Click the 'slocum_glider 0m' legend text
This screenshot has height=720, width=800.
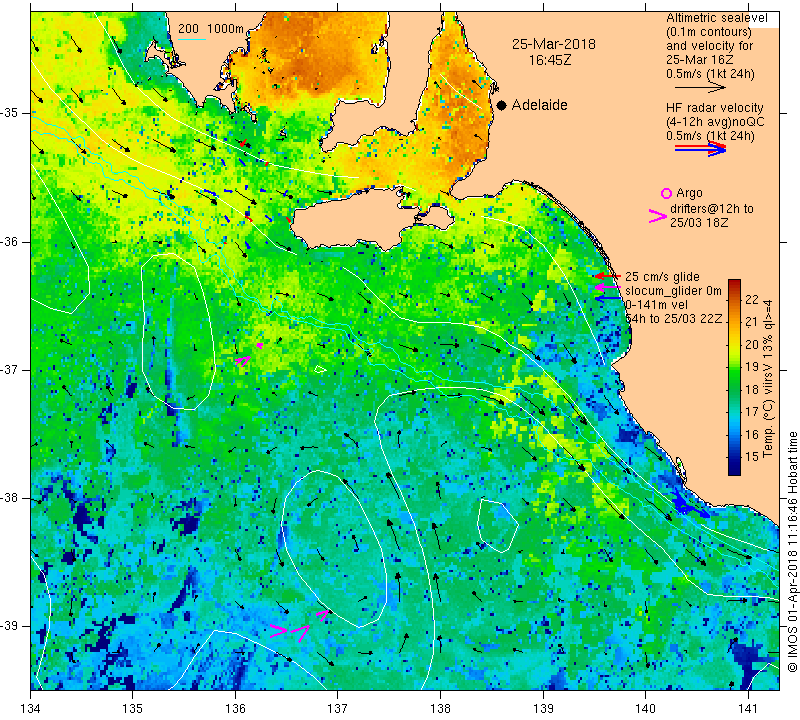(x=673, y=291)
